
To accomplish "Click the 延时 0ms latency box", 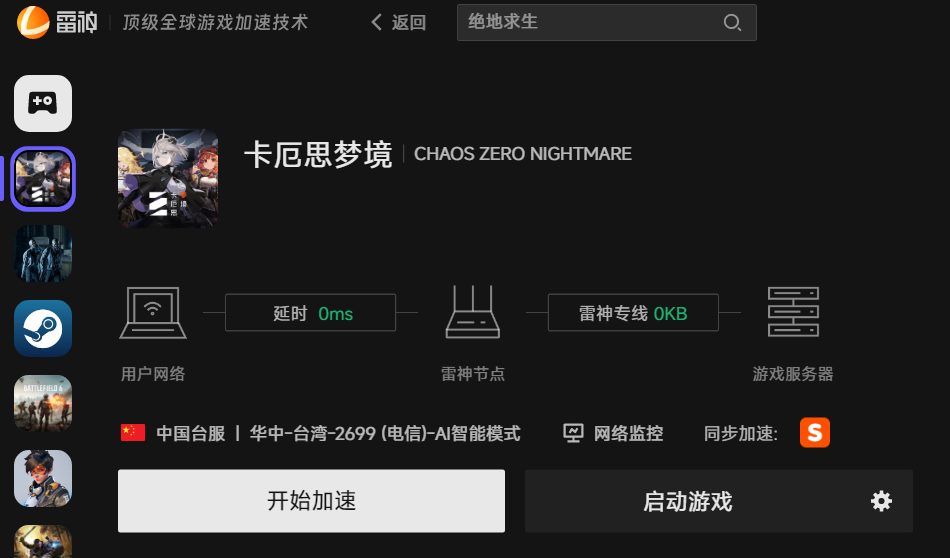I will [310, 313].
